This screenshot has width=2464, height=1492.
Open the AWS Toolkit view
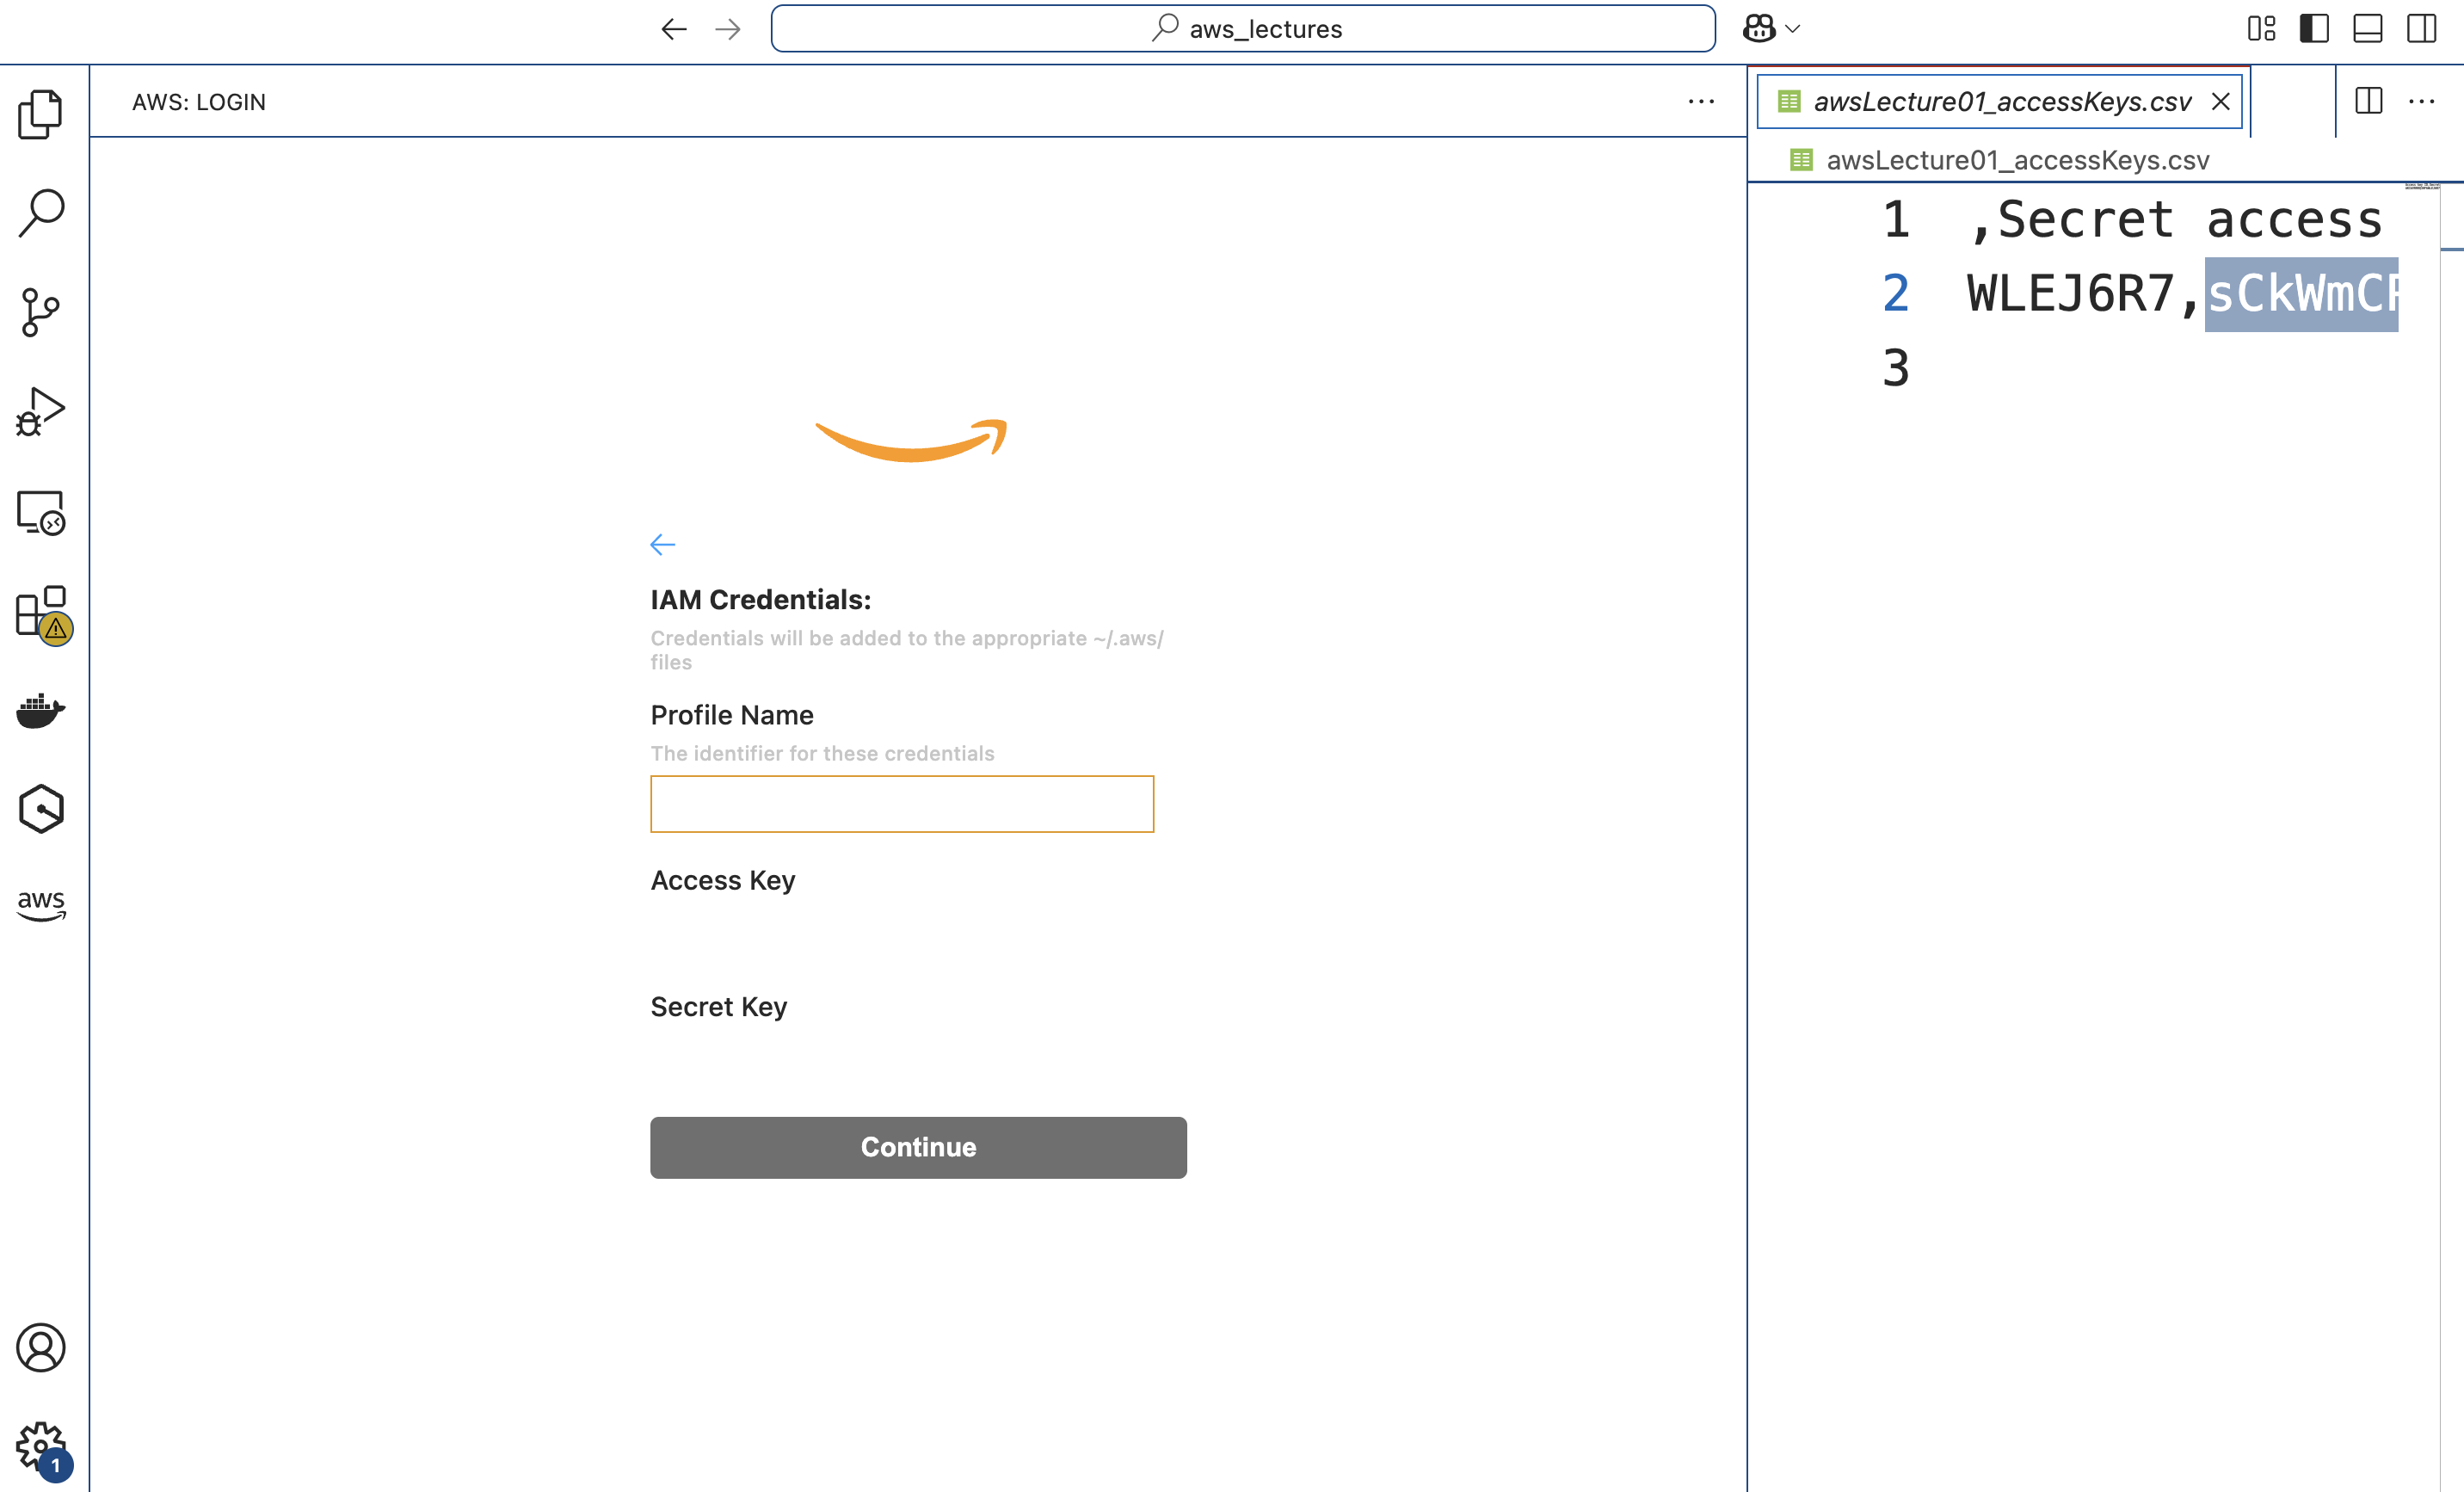41,906
